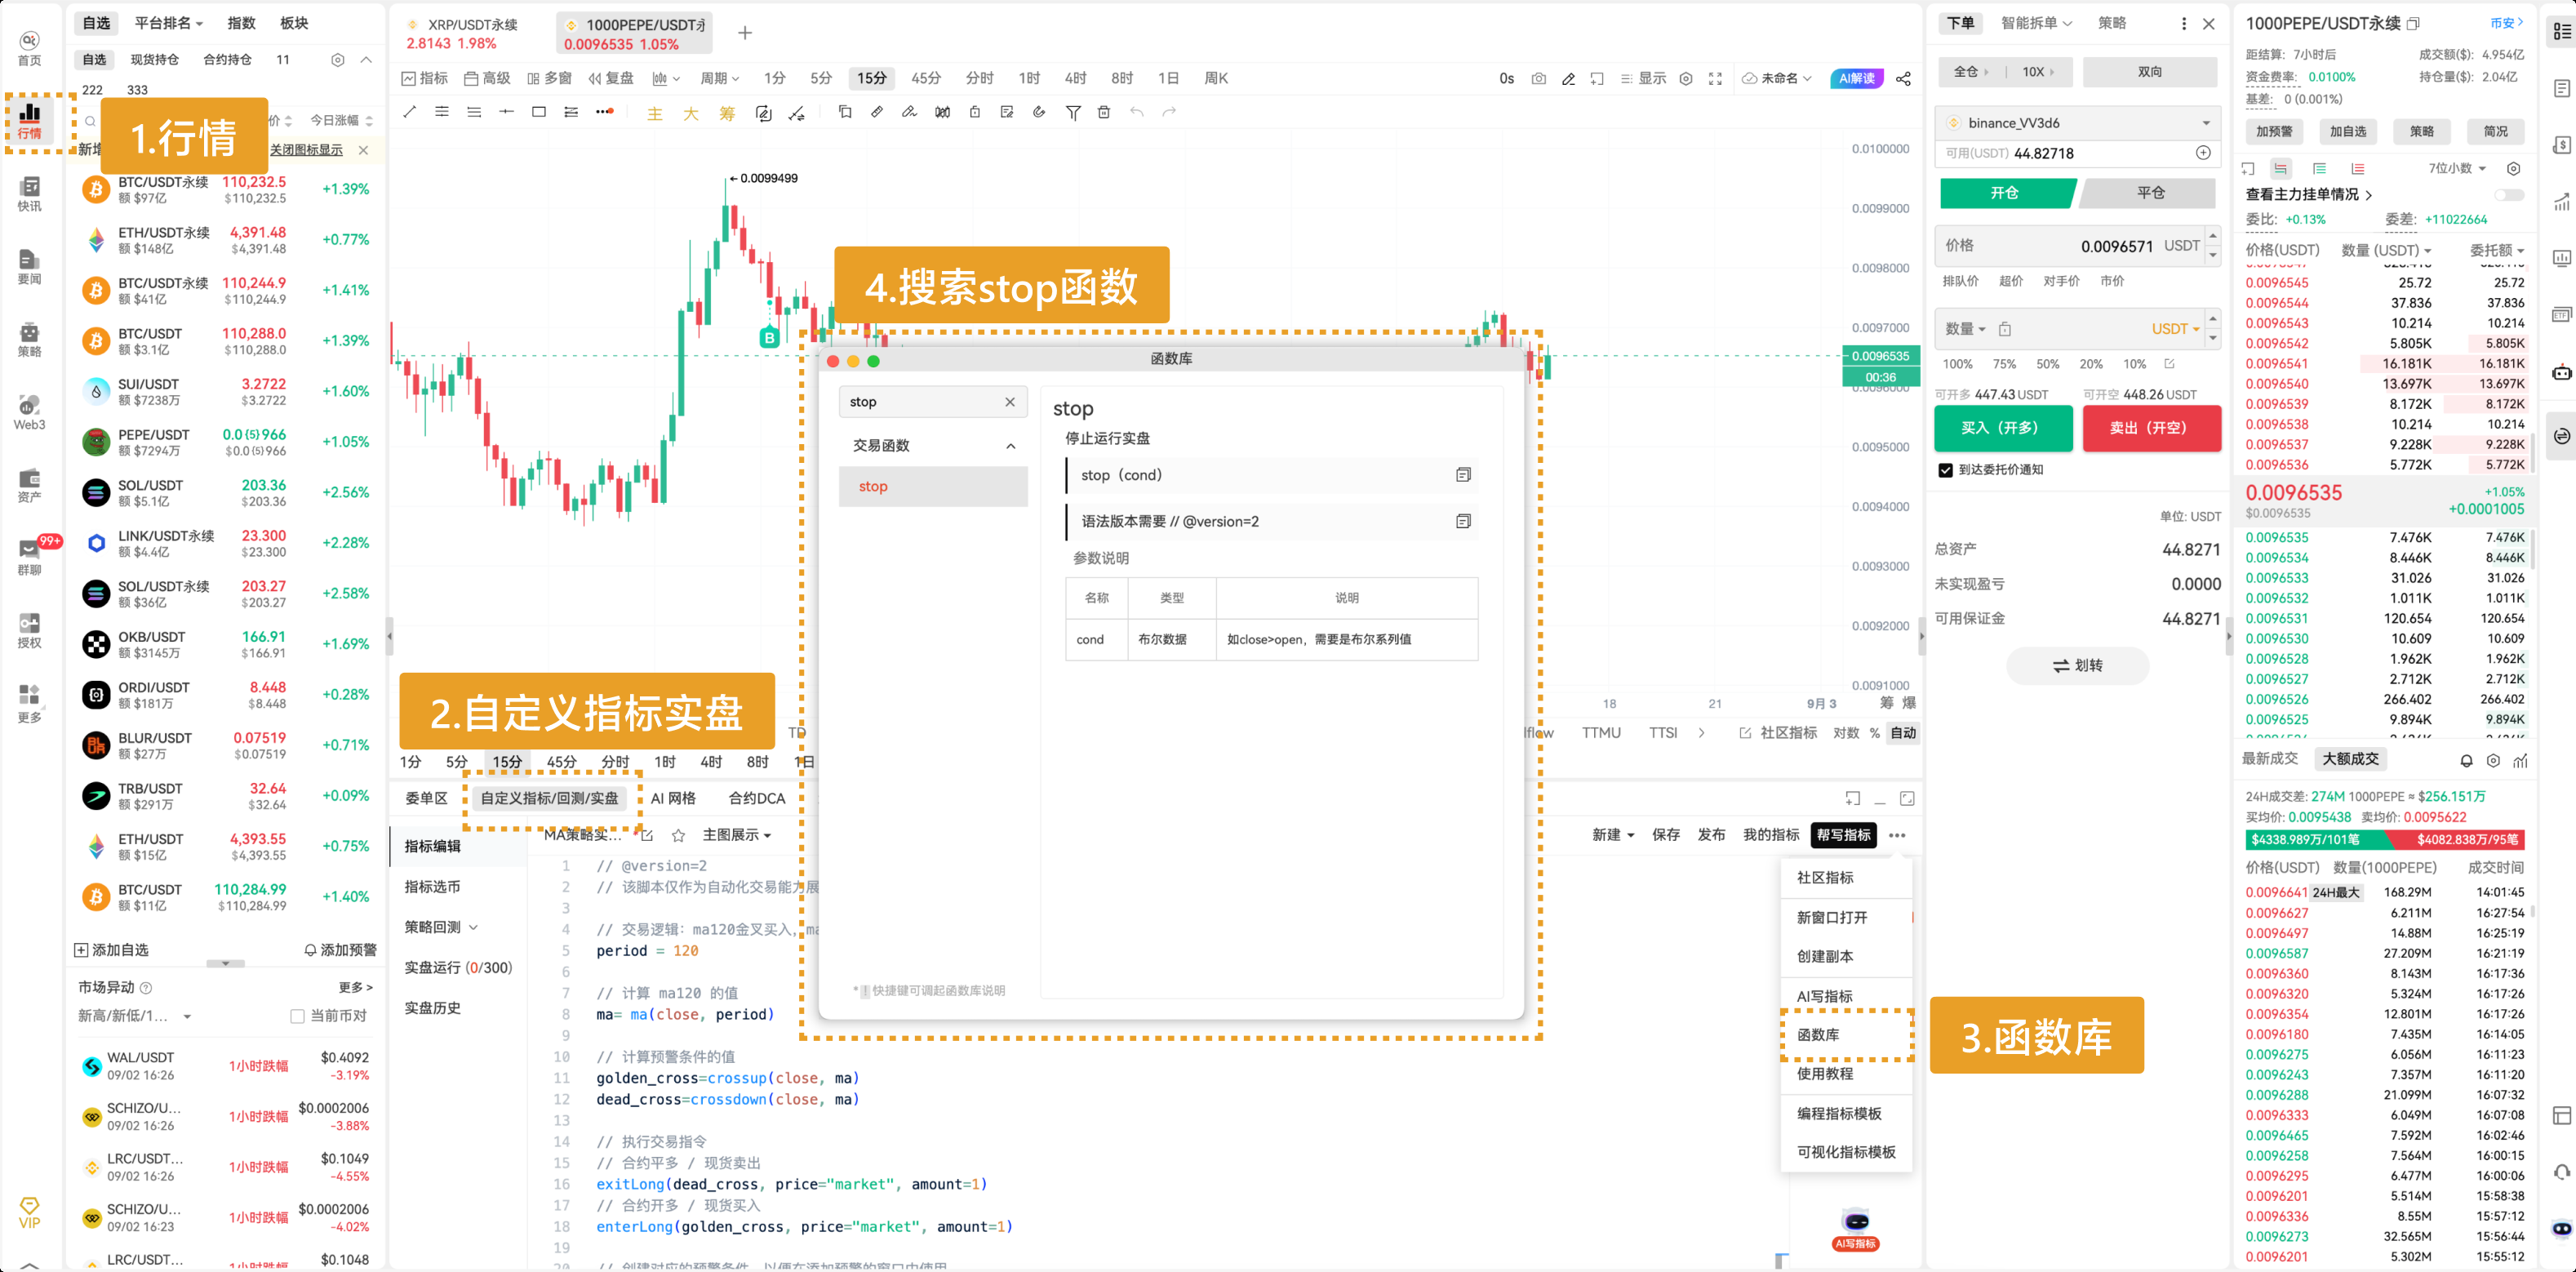Click the fullscreen chart icon

tap(1715, 78)
